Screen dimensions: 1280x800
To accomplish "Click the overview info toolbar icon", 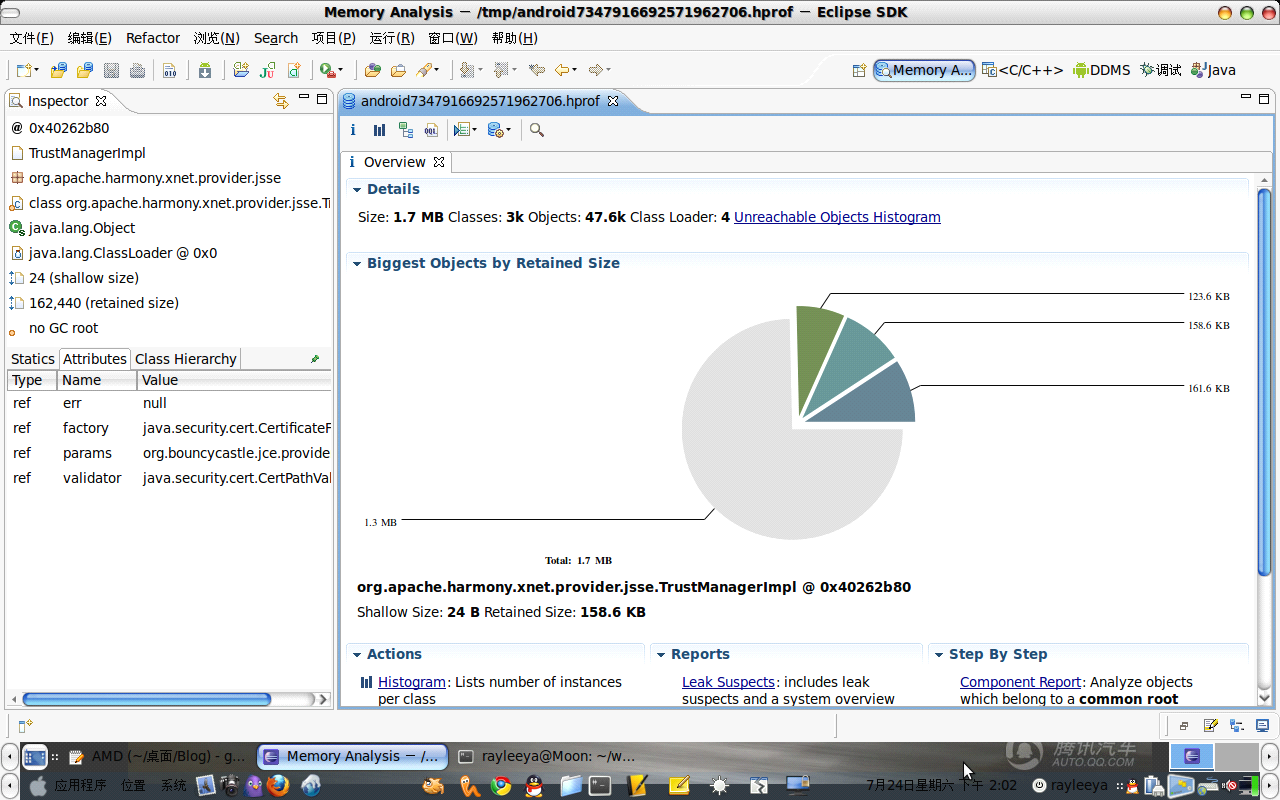I will point(353,130).
